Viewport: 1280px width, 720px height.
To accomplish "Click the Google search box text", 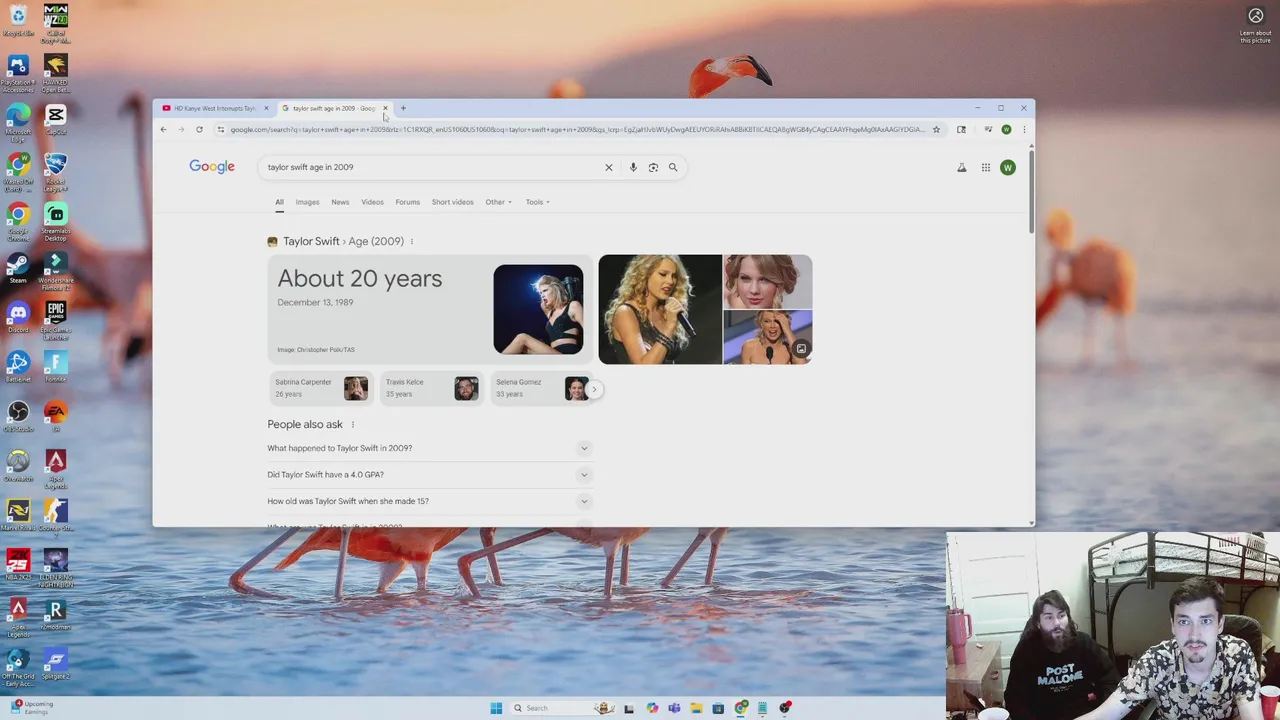I will (310, 167).
